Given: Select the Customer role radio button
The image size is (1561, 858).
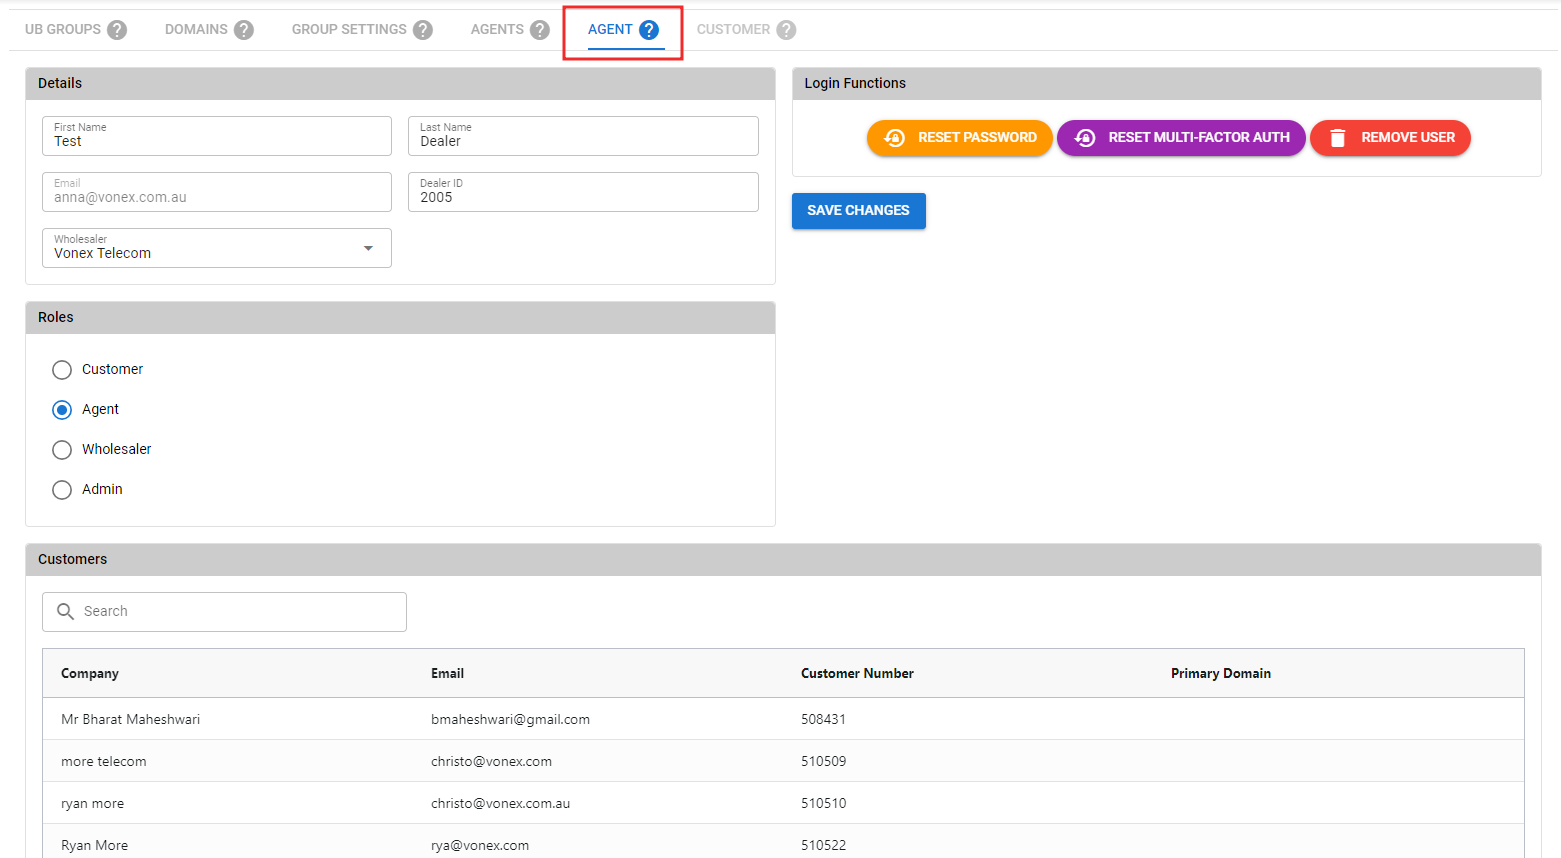Looking at the screenshot, I should [62, 370].
